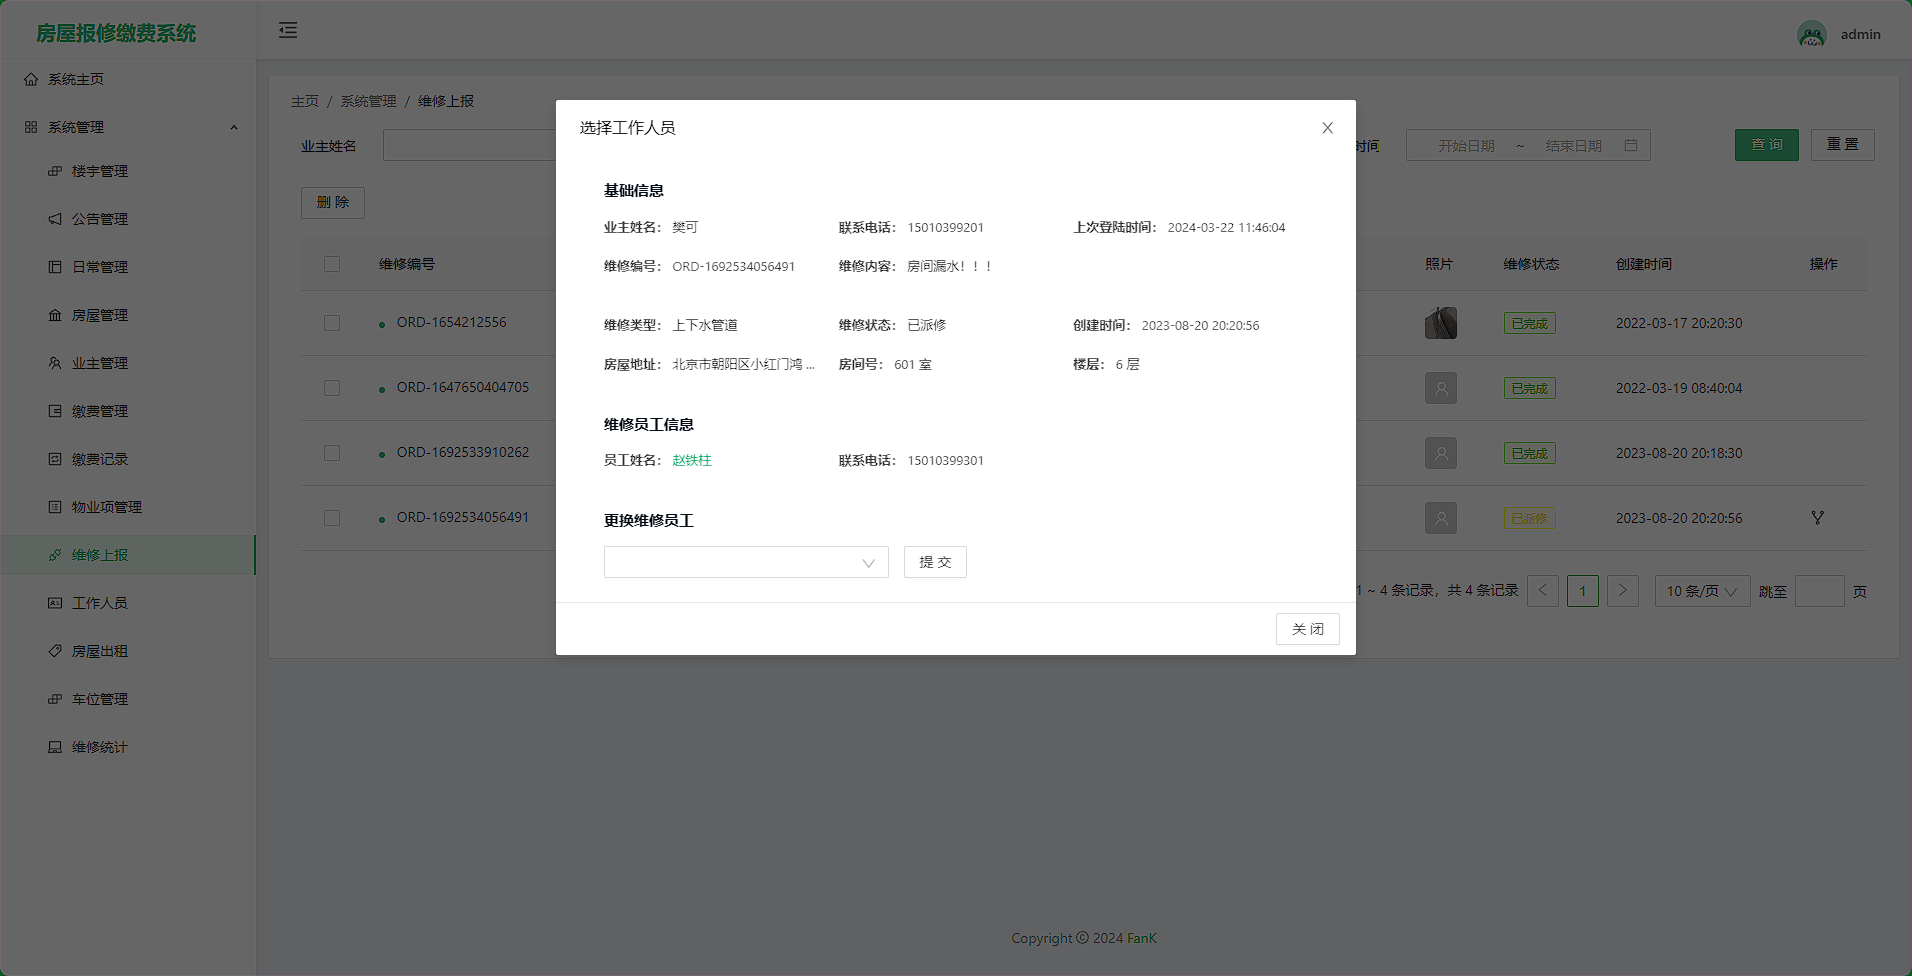
Task: Click the 业主姓名 search input field
Action: click(x=470, y=145)
